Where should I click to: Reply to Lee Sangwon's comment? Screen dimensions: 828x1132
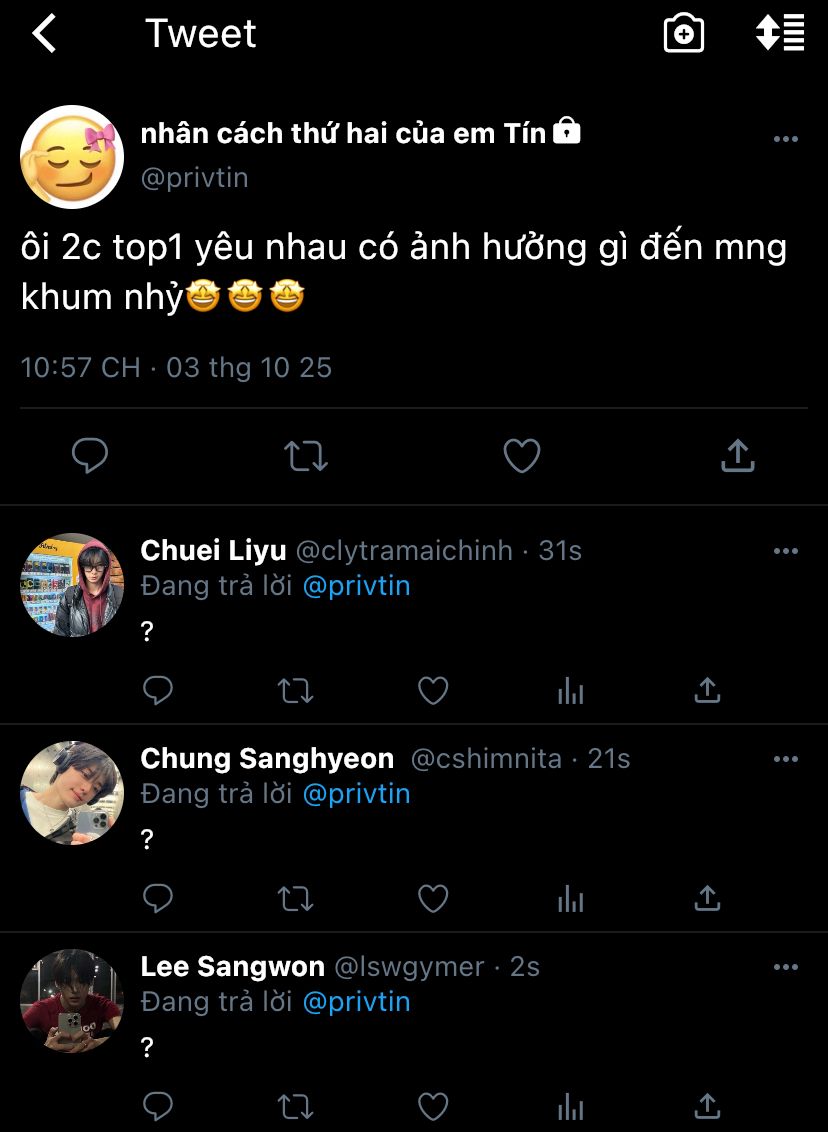tap(158, 1106)
